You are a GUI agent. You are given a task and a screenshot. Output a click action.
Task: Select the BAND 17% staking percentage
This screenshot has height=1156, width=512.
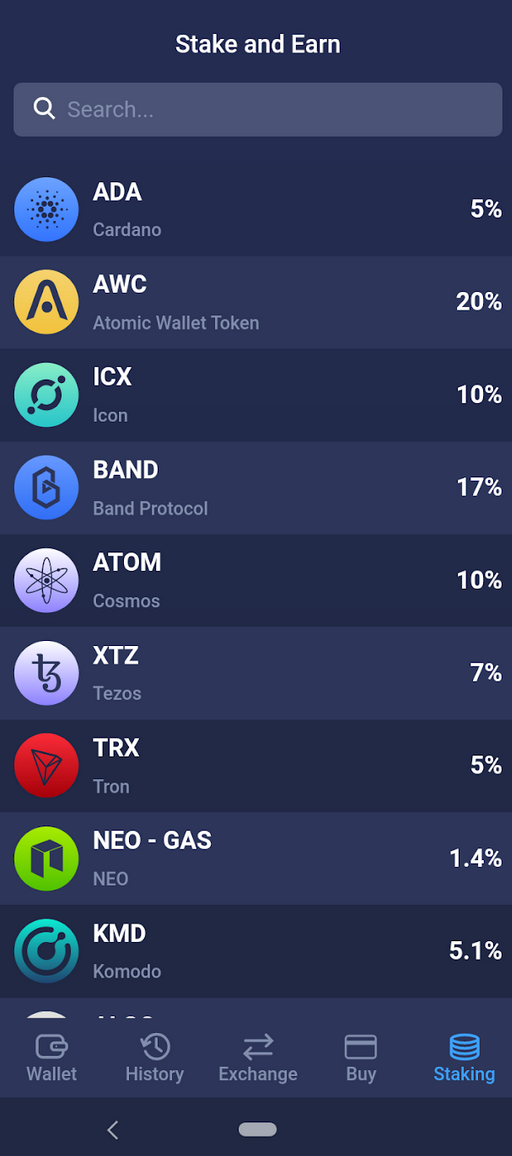pos(480,487)
